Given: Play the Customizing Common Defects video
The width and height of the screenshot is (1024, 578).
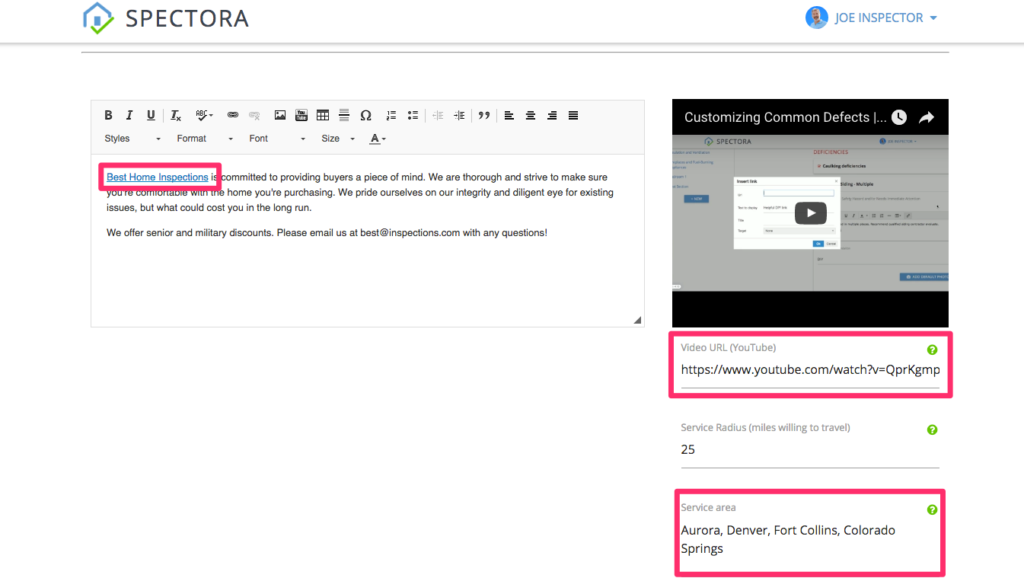Looking at the screenshot, I should click(810, 212).
